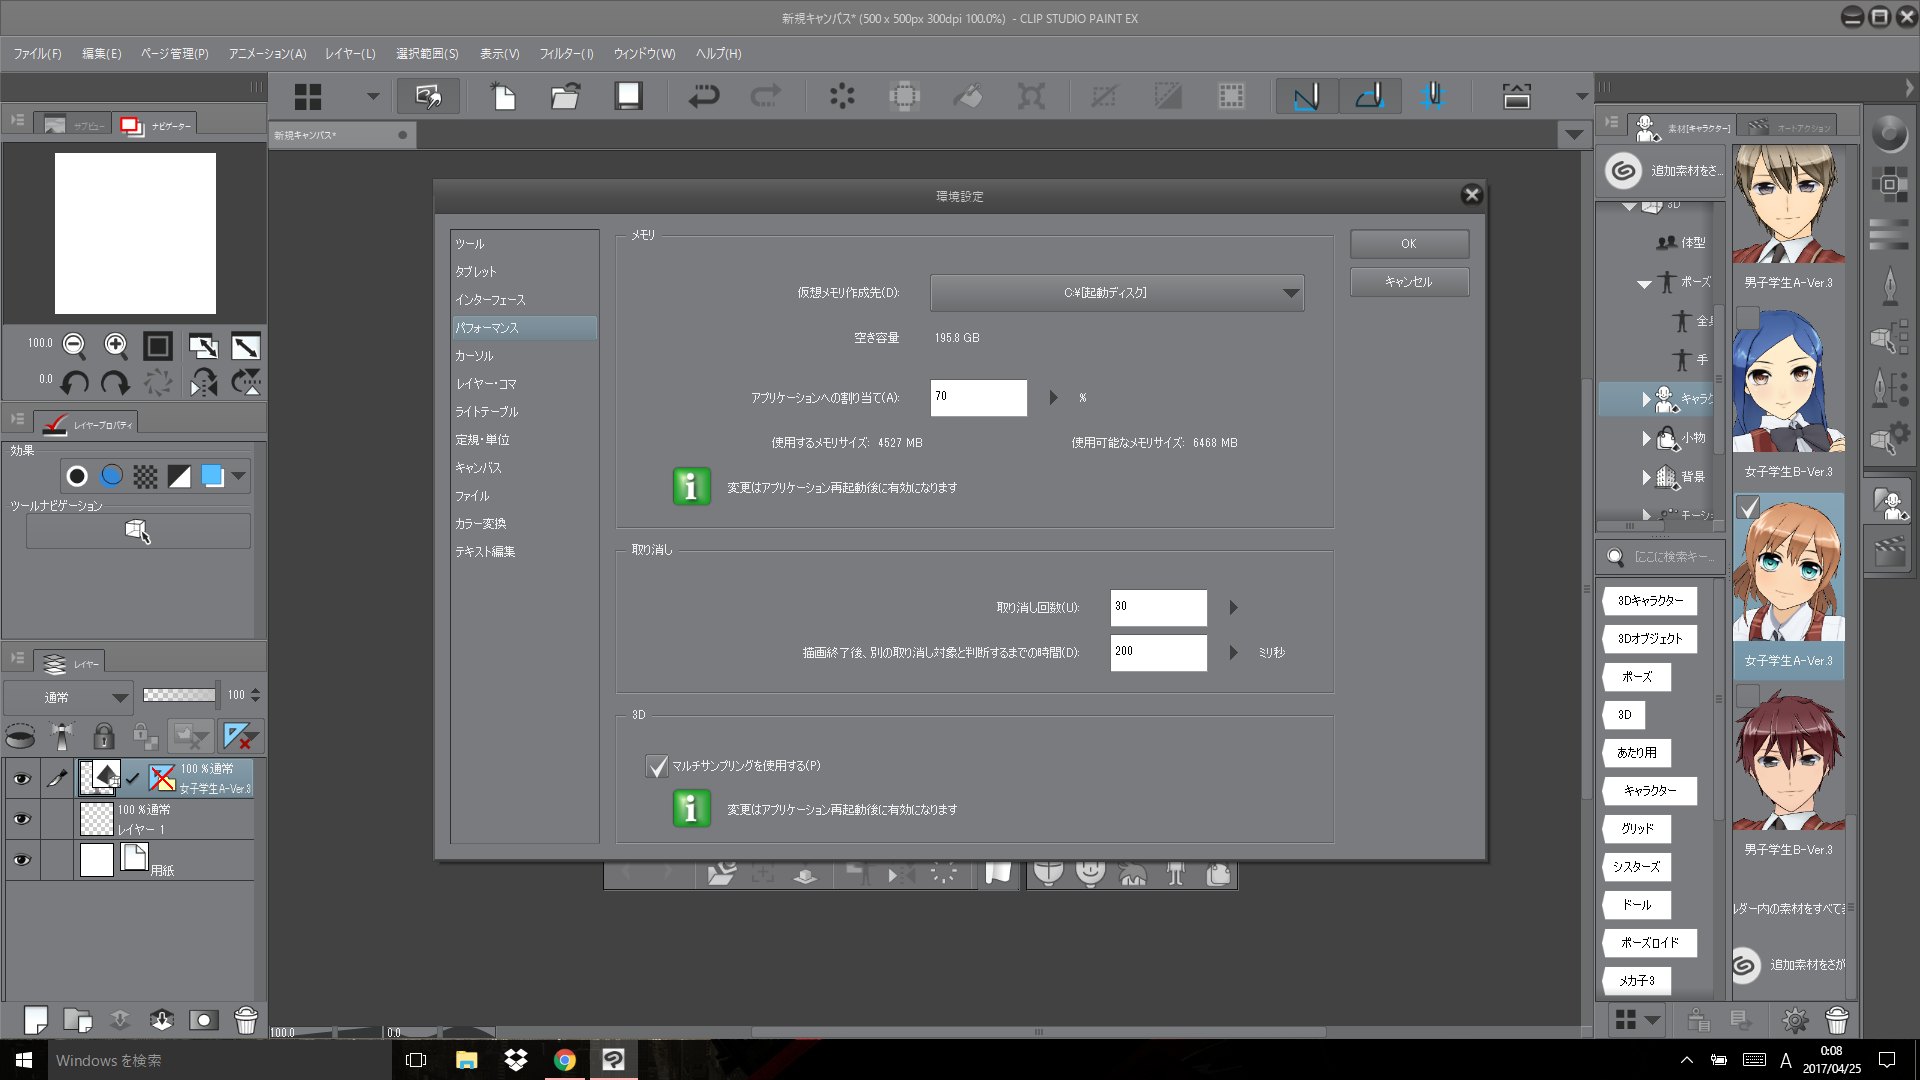Viewport: 1920px width, 1080px height.
Task: Toggle visibility of レイヤー 1
Action: pyautogui.click(x=21, y=819)
